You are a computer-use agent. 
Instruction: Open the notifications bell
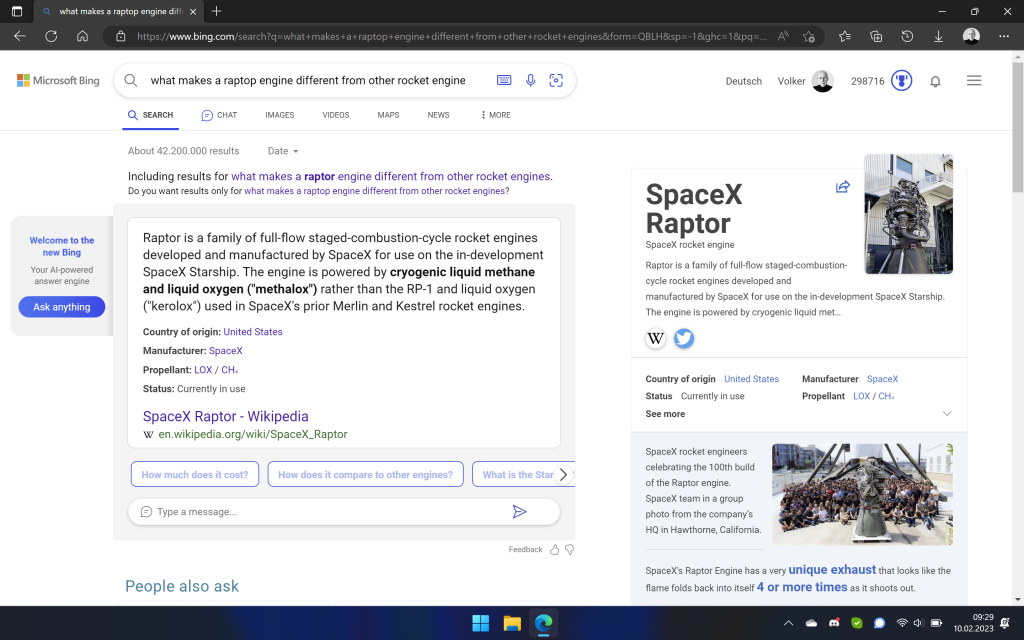[936, 81]
